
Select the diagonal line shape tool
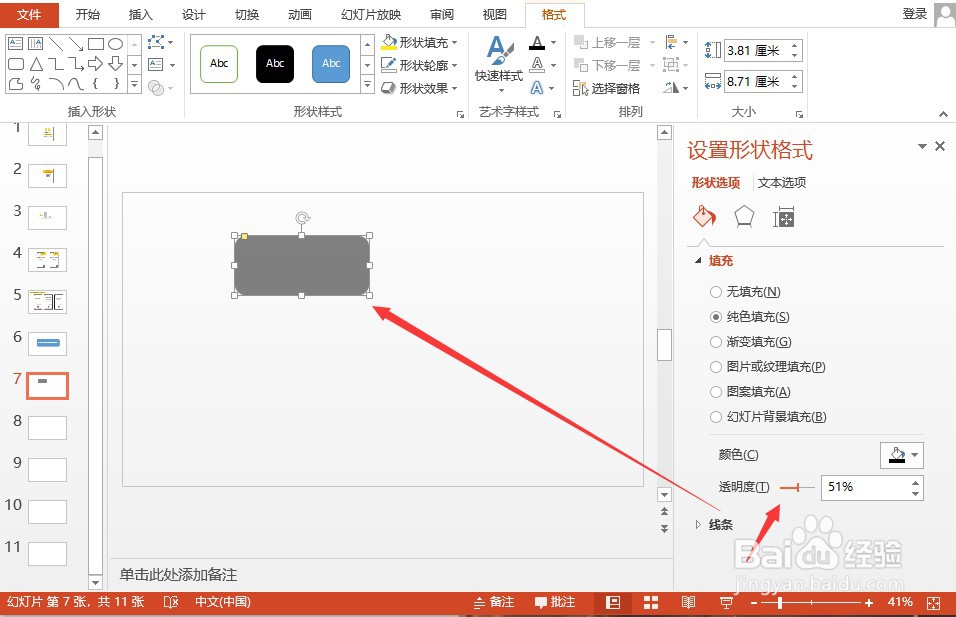(55, 44)
